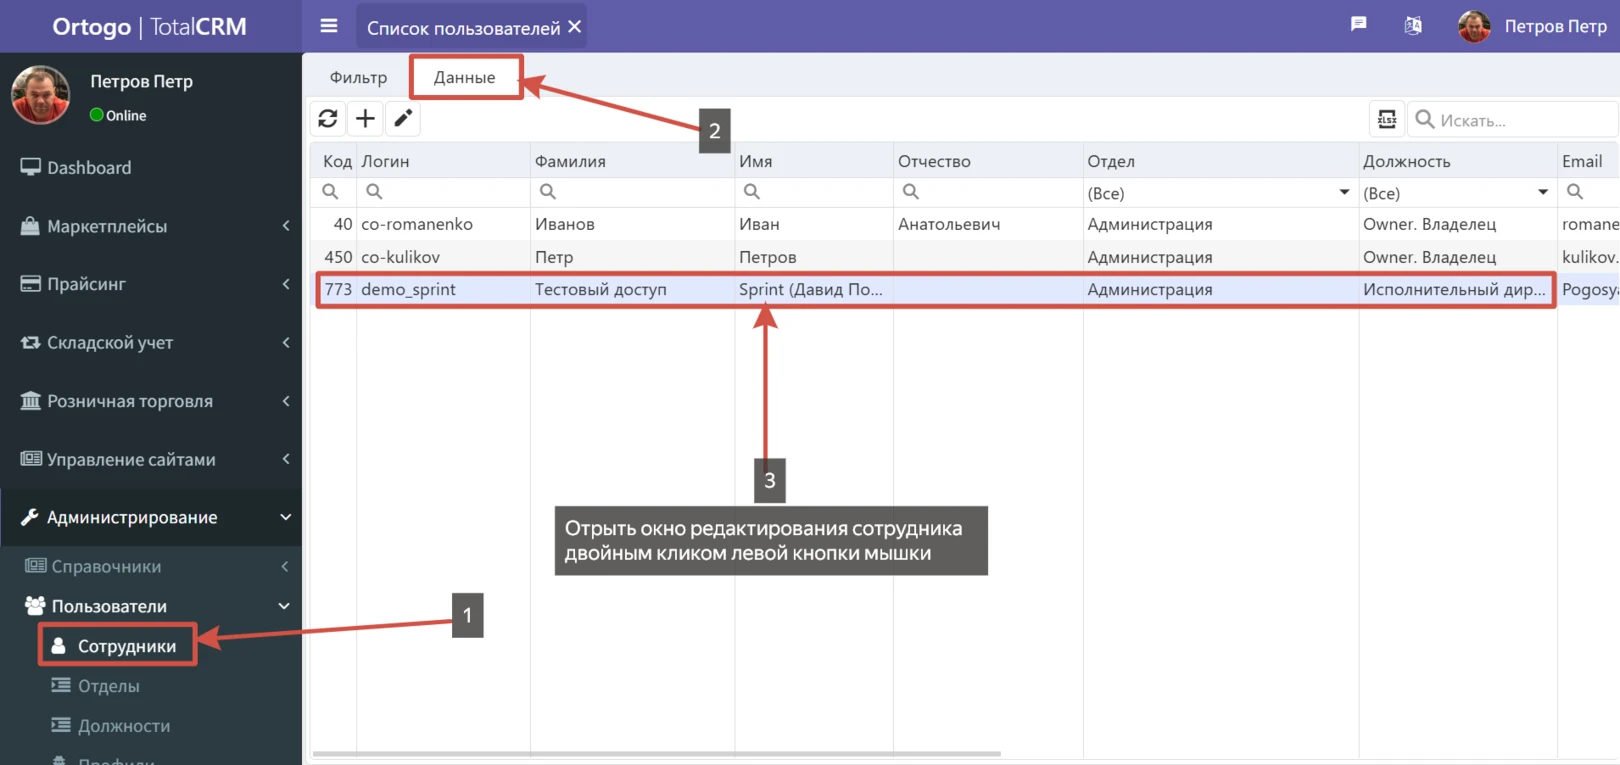Viewport: 1620px width, 765px height.
Task: Click the Маркетплейсы shopping bag icon
Action: tap(30, 226)
